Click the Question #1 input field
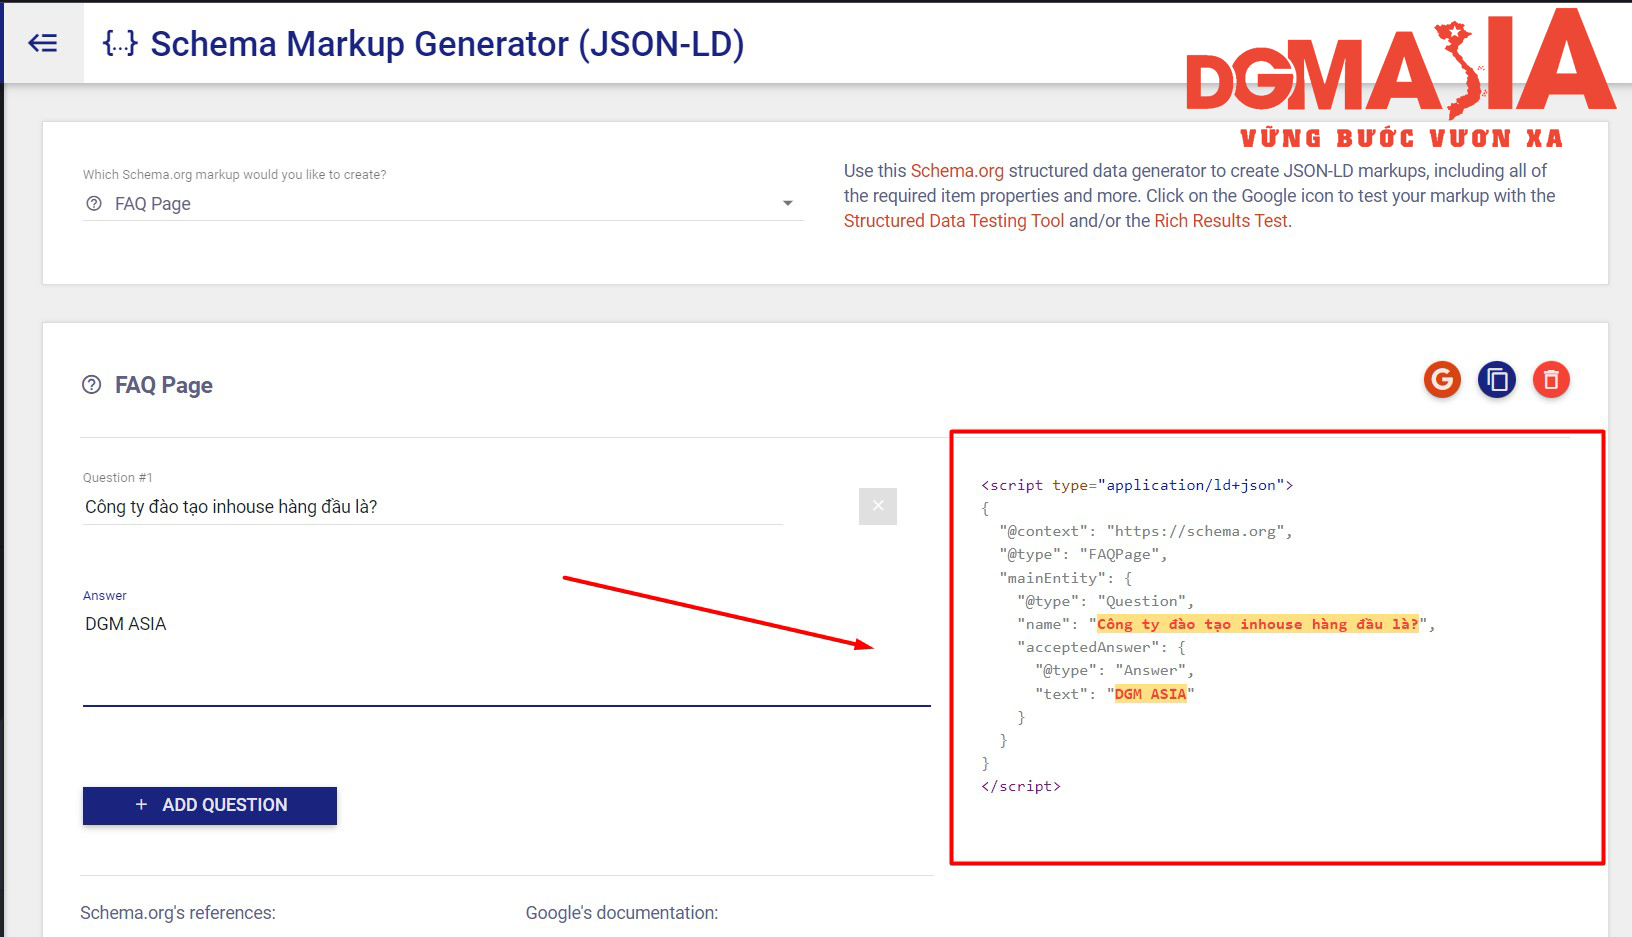 click(433, 507)
